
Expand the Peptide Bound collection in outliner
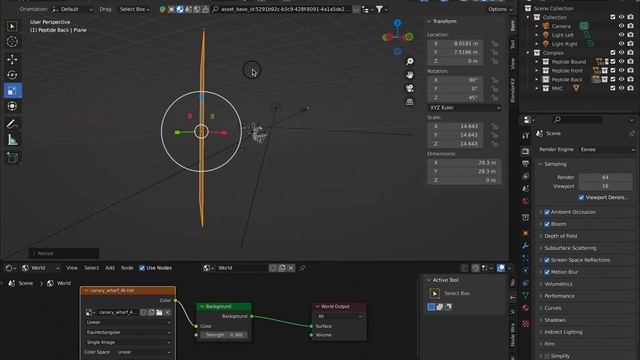(x=537, y=62)
